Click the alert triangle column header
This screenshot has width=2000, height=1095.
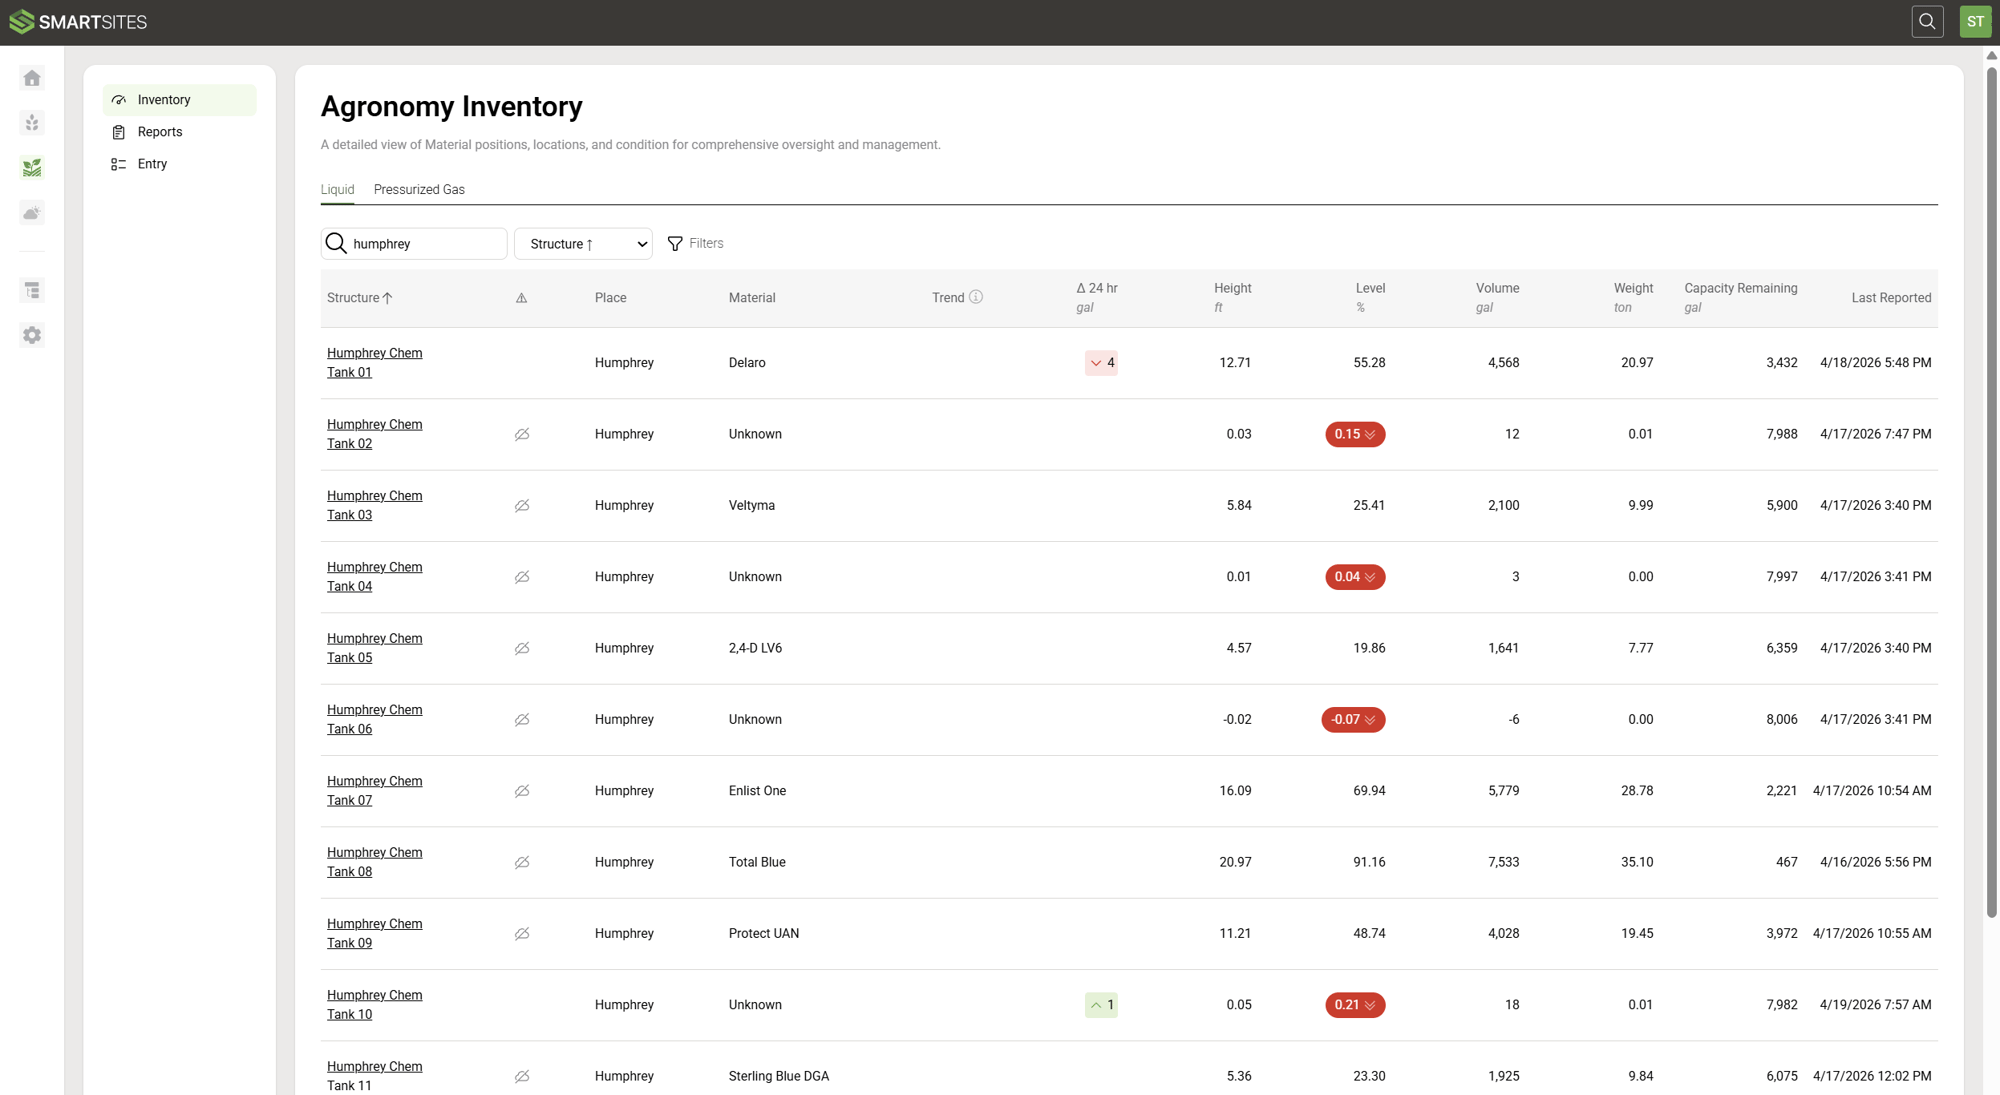[x=521, y=298]
